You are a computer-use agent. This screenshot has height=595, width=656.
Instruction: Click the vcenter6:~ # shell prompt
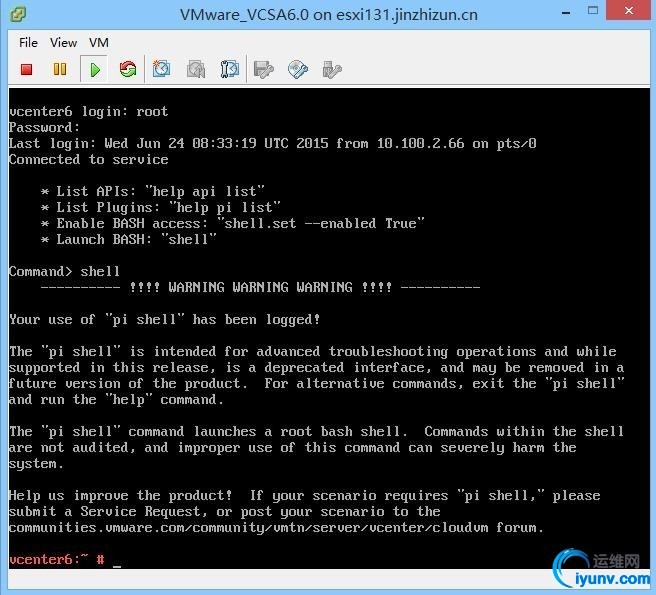click(x=57, y=559)
